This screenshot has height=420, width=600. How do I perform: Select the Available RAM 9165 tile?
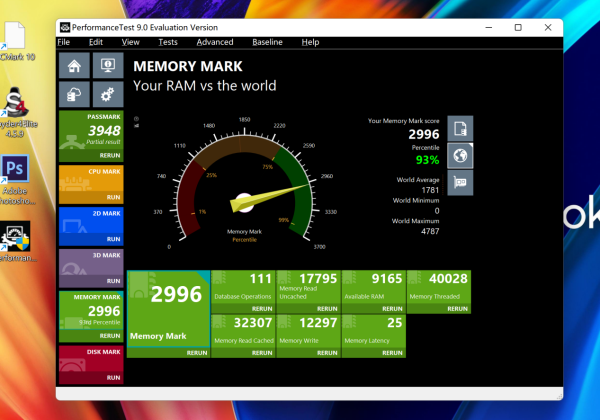tap(373, 287)
